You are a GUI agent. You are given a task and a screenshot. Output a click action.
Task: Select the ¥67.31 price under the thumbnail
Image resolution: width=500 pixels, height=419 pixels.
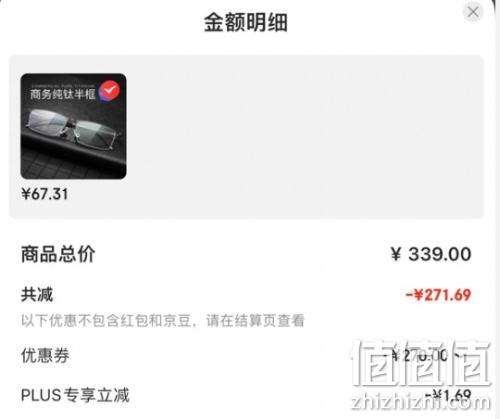(45, 194)
